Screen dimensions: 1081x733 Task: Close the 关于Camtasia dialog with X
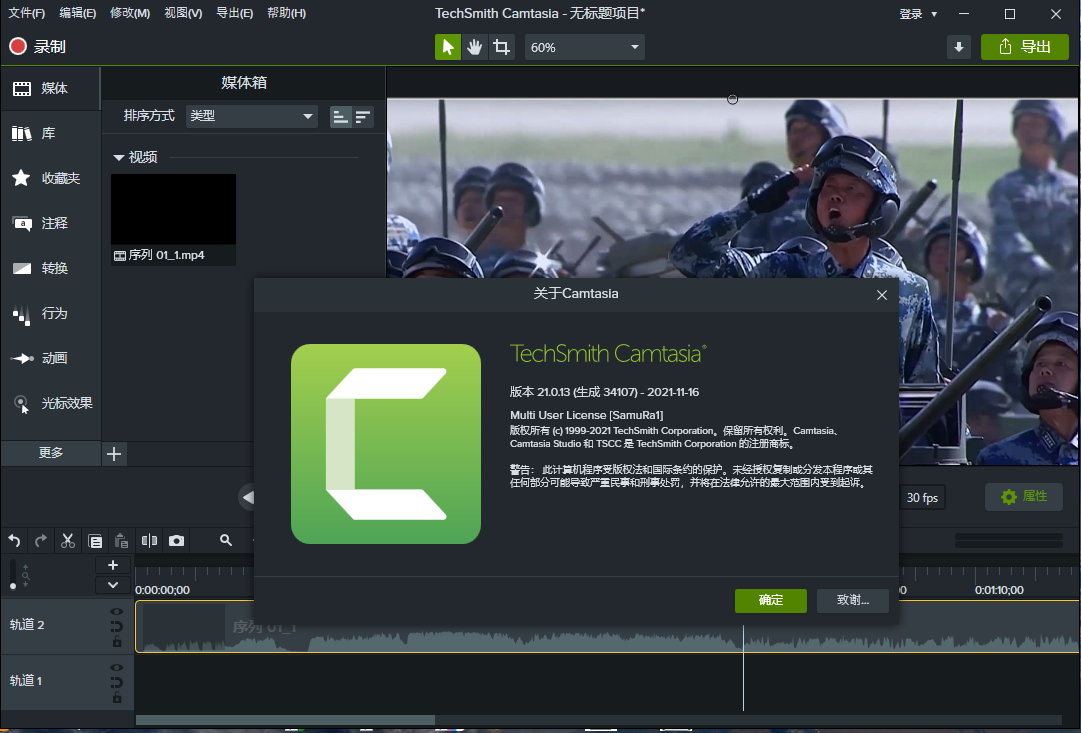(881, 295)
